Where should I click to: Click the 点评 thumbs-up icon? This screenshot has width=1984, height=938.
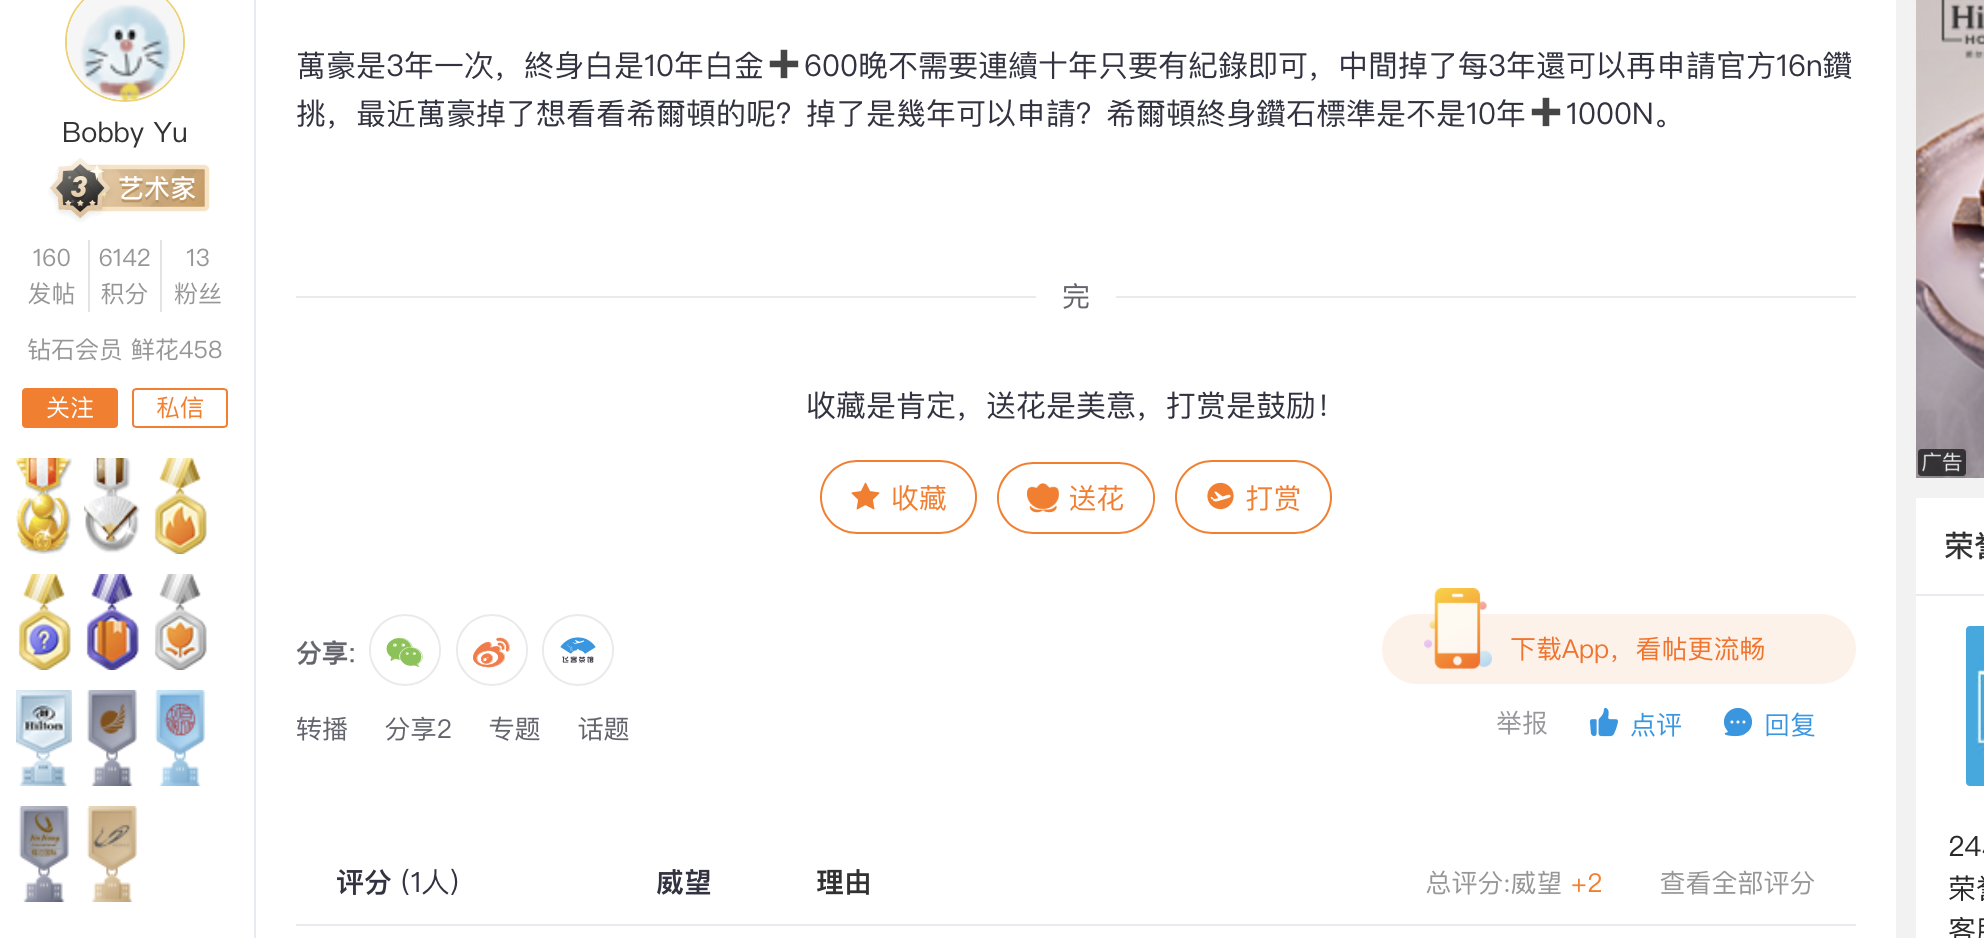coord(1604,723)
